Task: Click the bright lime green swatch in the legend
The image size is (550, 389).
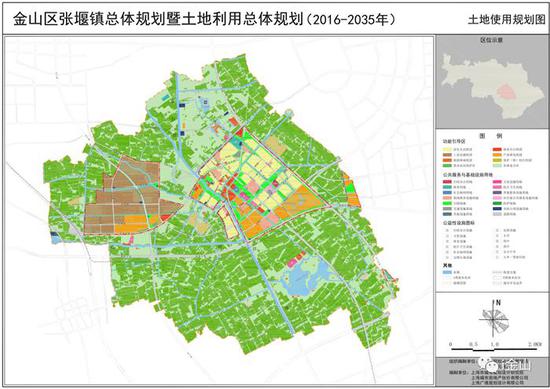Action: coord(447,203)
